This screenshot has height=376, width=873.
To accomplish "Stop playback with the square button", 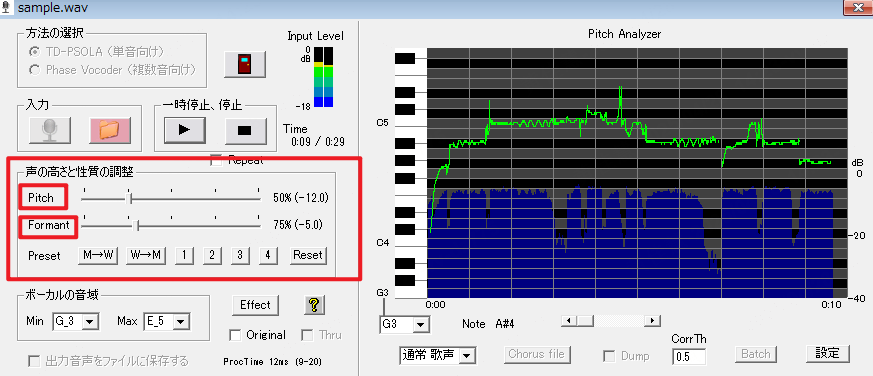I will (x=246, y=130).
